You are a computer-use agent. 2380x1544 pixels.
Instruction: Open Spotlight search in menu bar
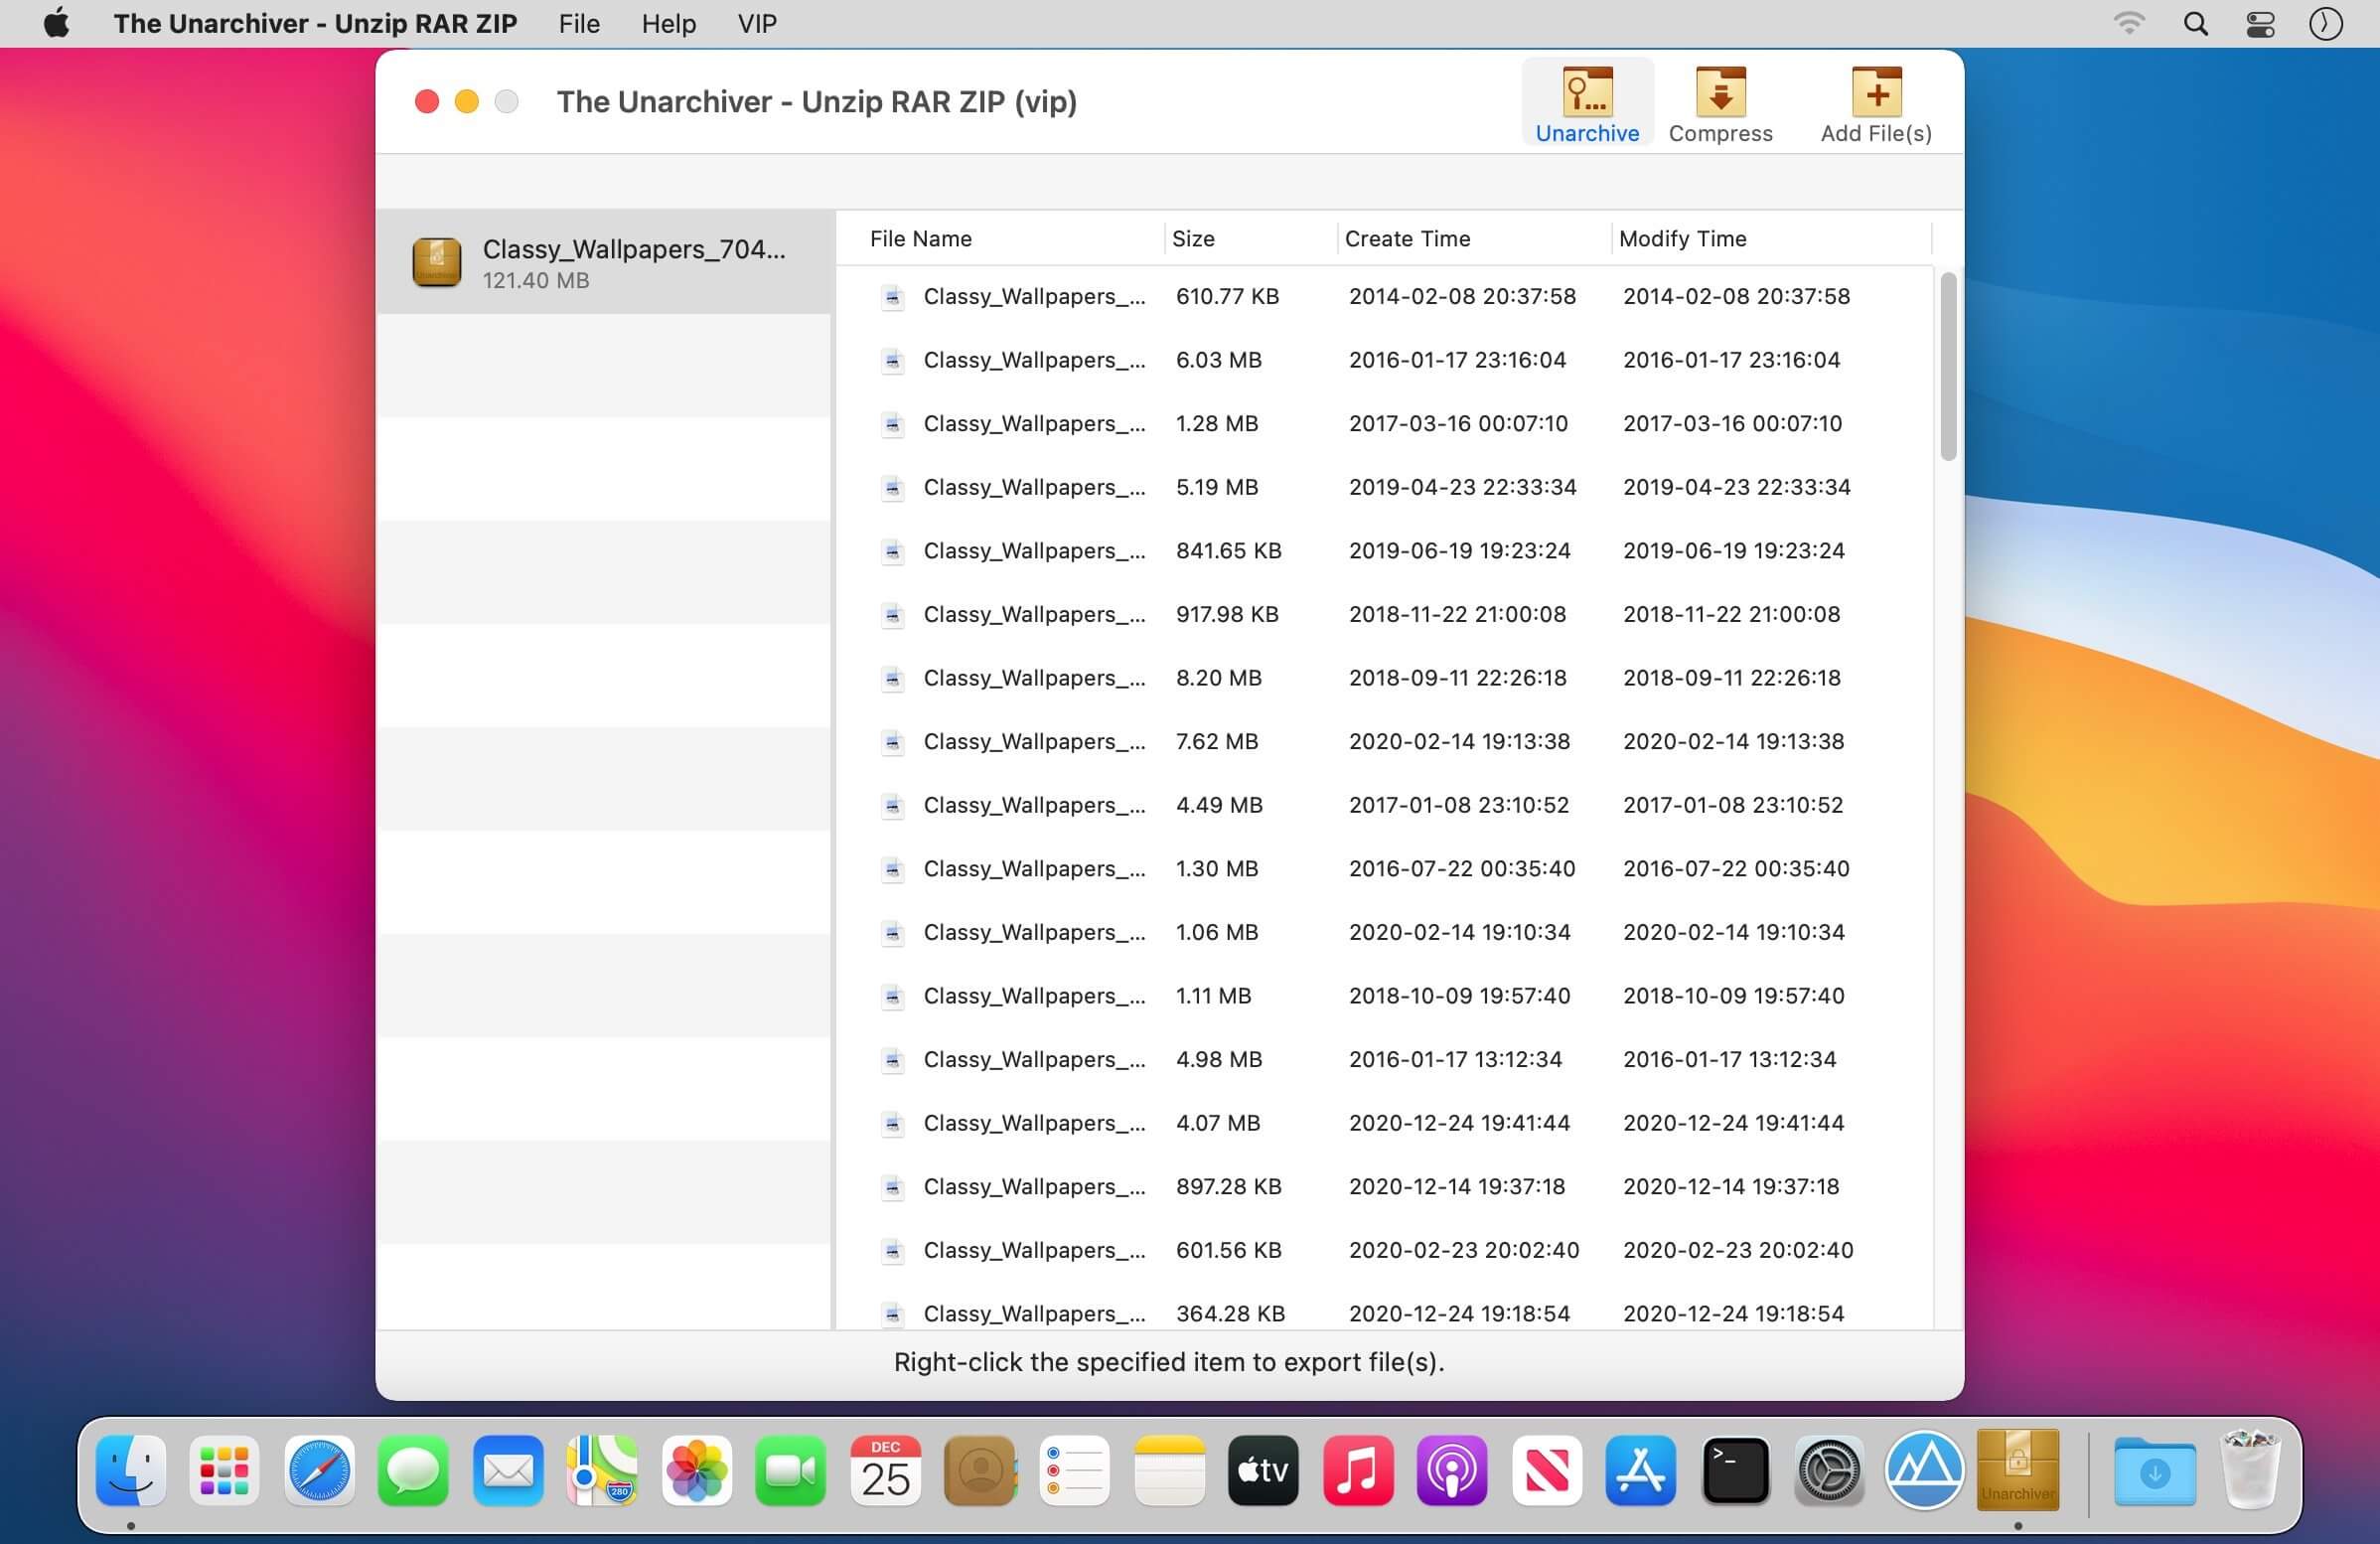[2195, 23]
